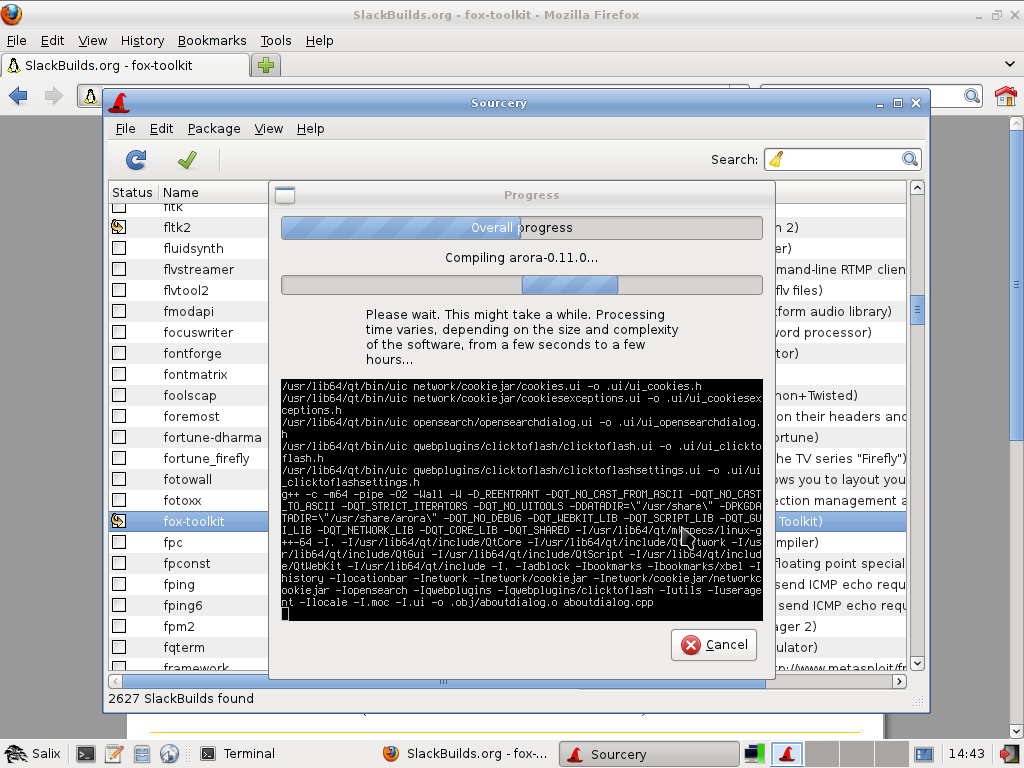Click package list scrollbar down arrow
1024x768 pixels.
click(917, 663)
